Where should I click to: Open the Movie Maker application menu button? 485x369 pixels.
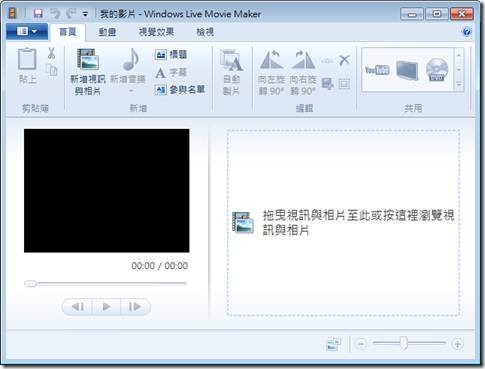click(x=27, y=32)
